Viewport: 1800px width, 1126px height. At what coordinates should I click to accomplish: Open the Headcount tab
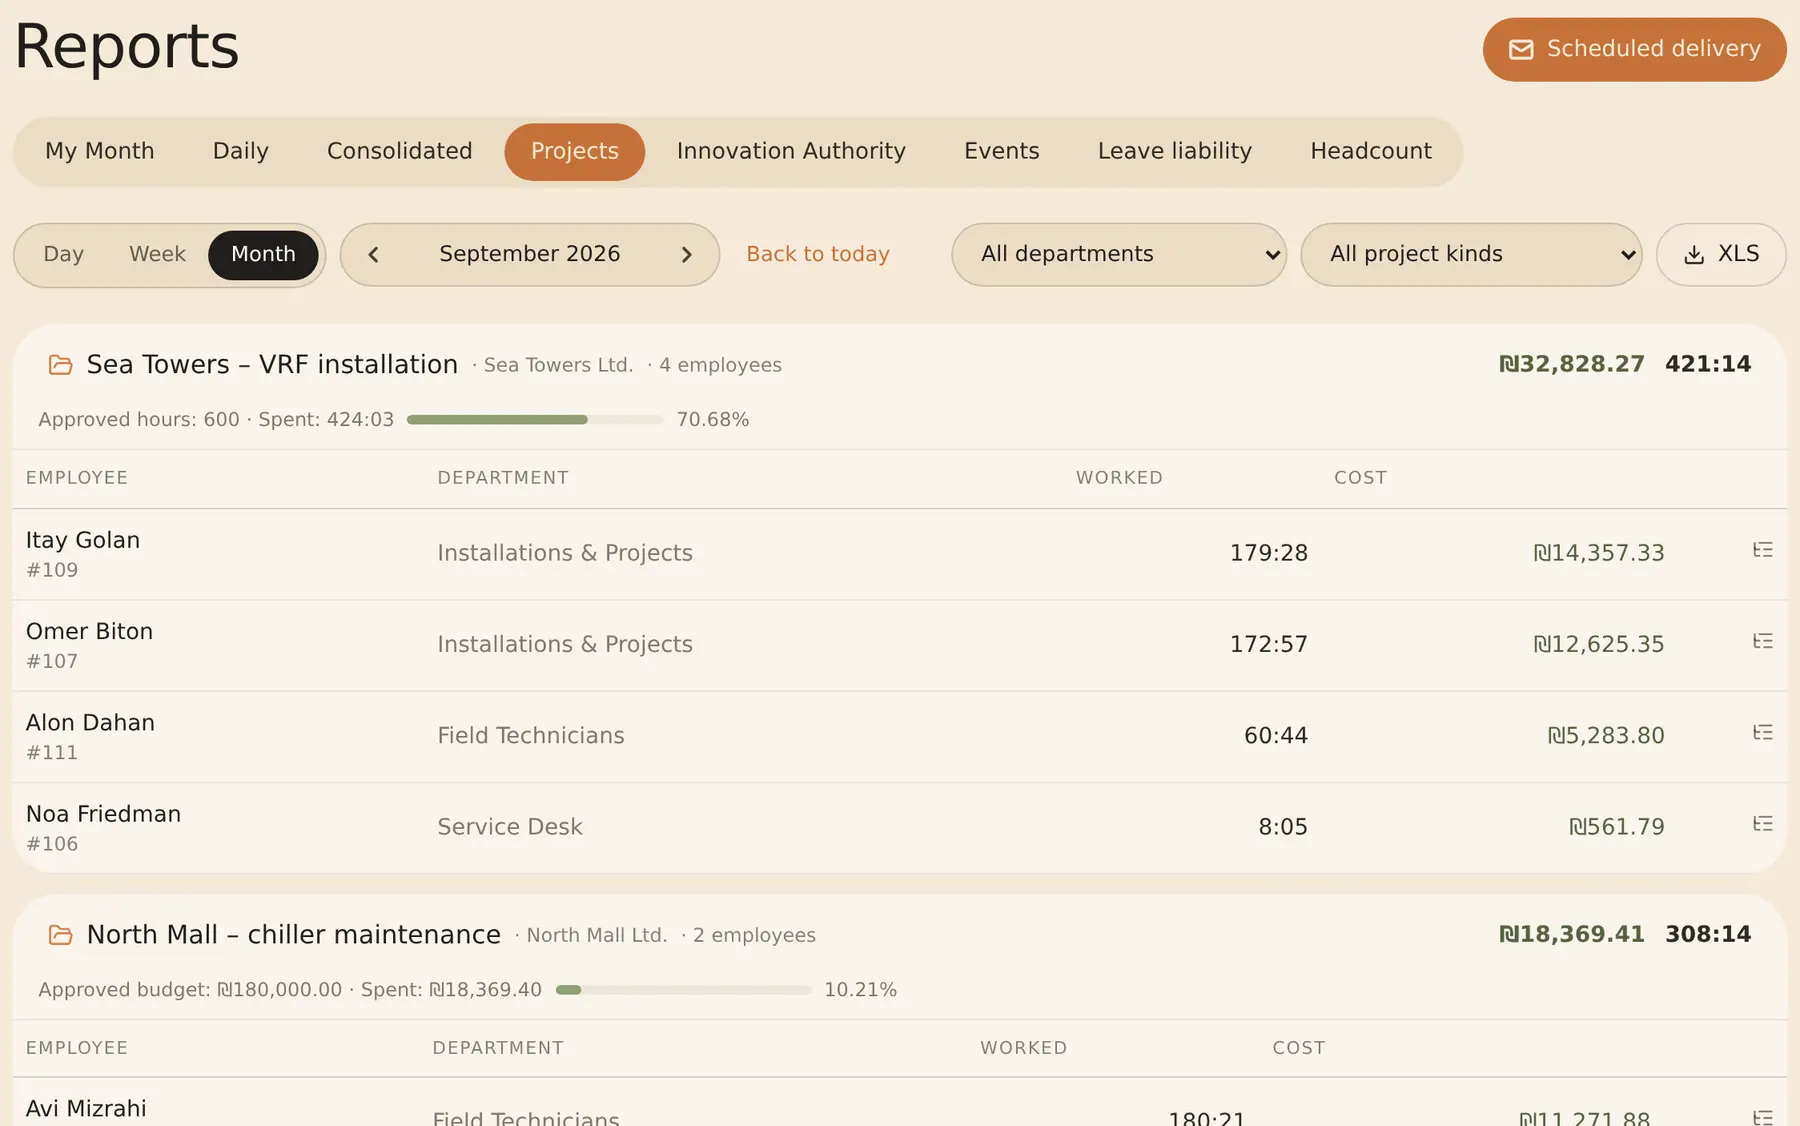pyautogui.click(x=1371, y=151)
